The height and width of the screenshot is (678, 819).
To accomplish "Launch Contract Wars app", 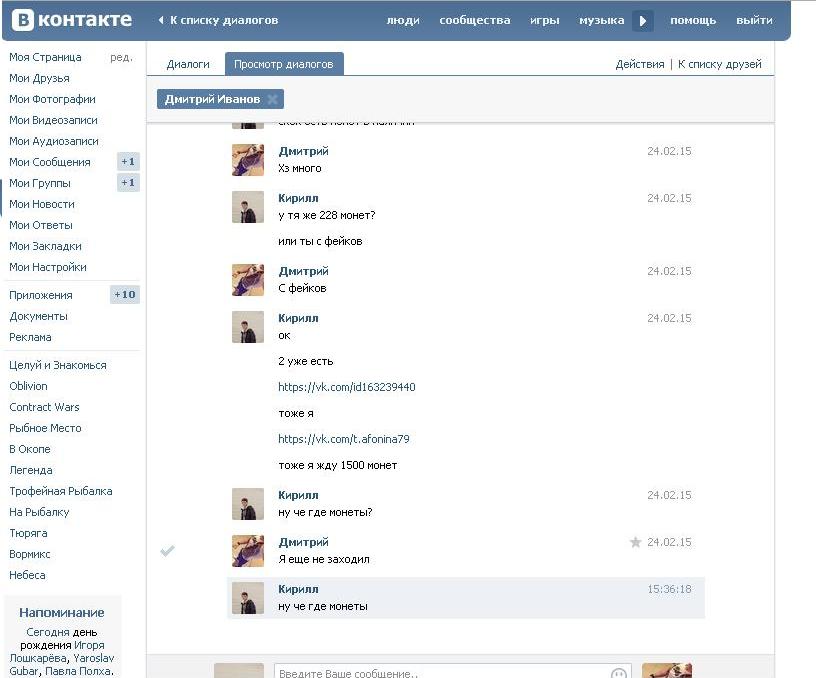I will click(x=44, y=407).
